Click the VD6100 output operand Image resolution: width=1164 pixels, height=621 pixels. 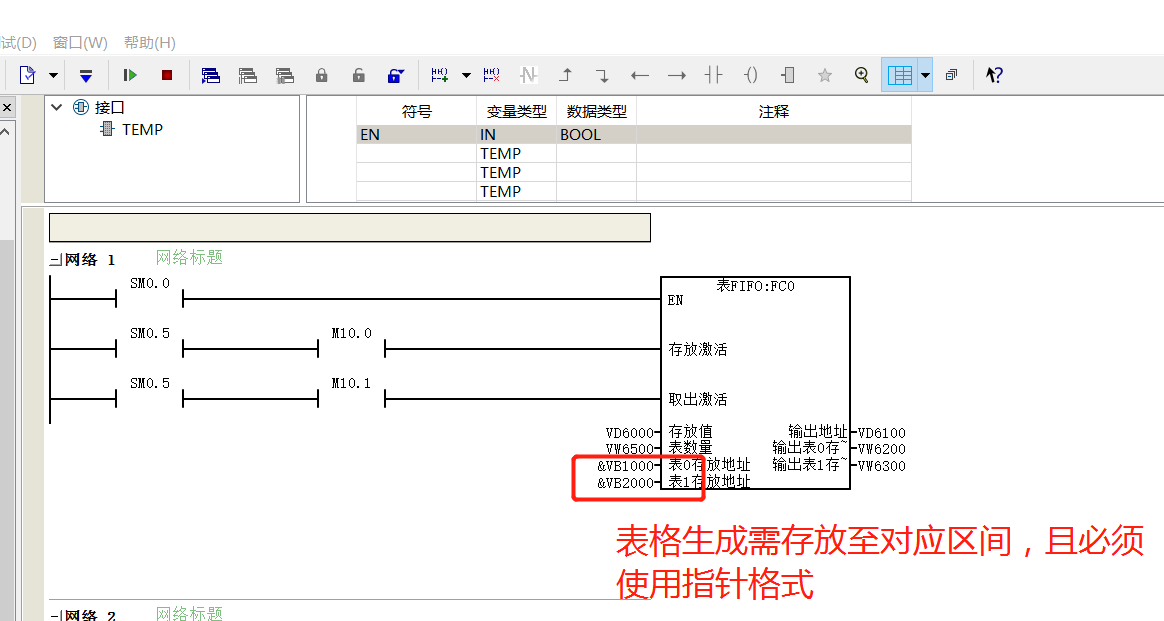[881, 433]
